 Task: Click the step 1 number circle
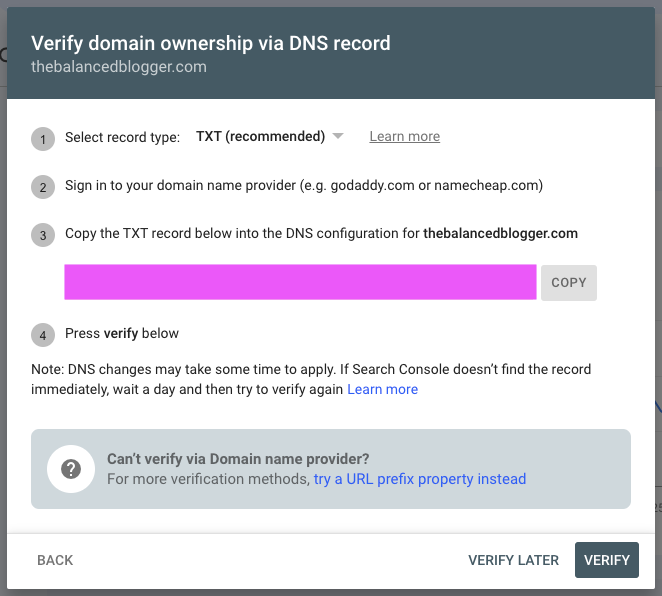point(43,138)
